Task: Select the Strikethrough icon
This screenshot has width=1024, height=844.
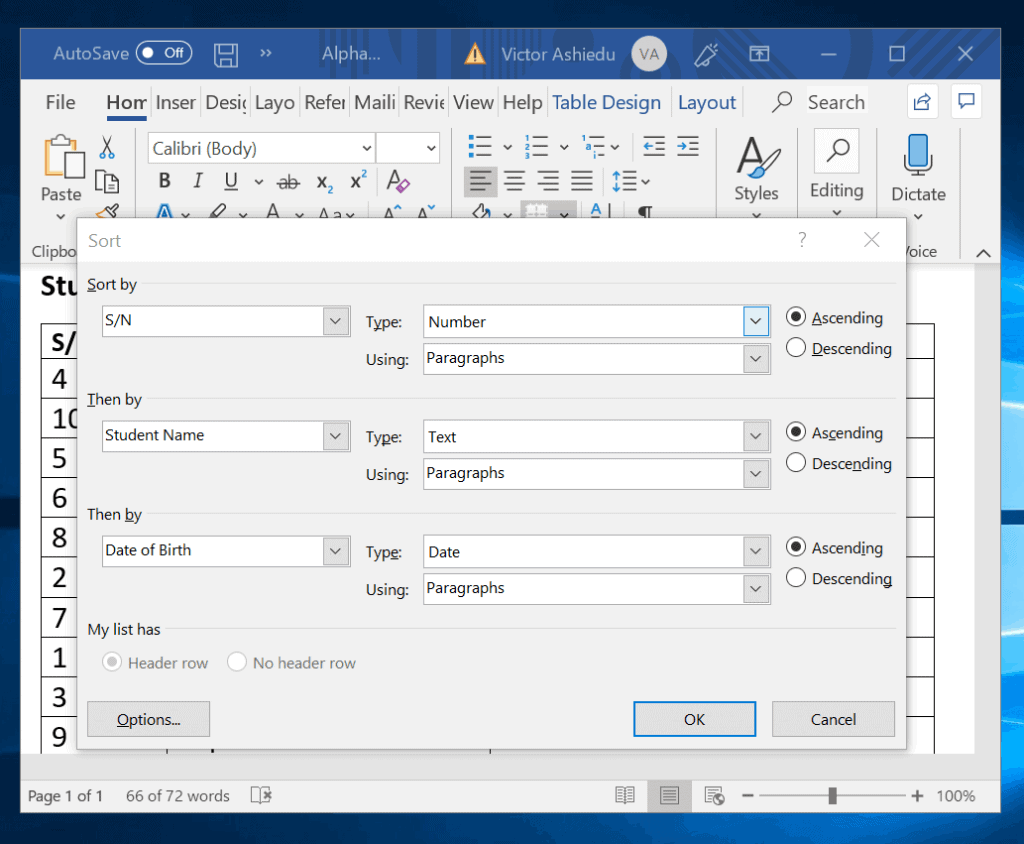Action: point(288,181)
